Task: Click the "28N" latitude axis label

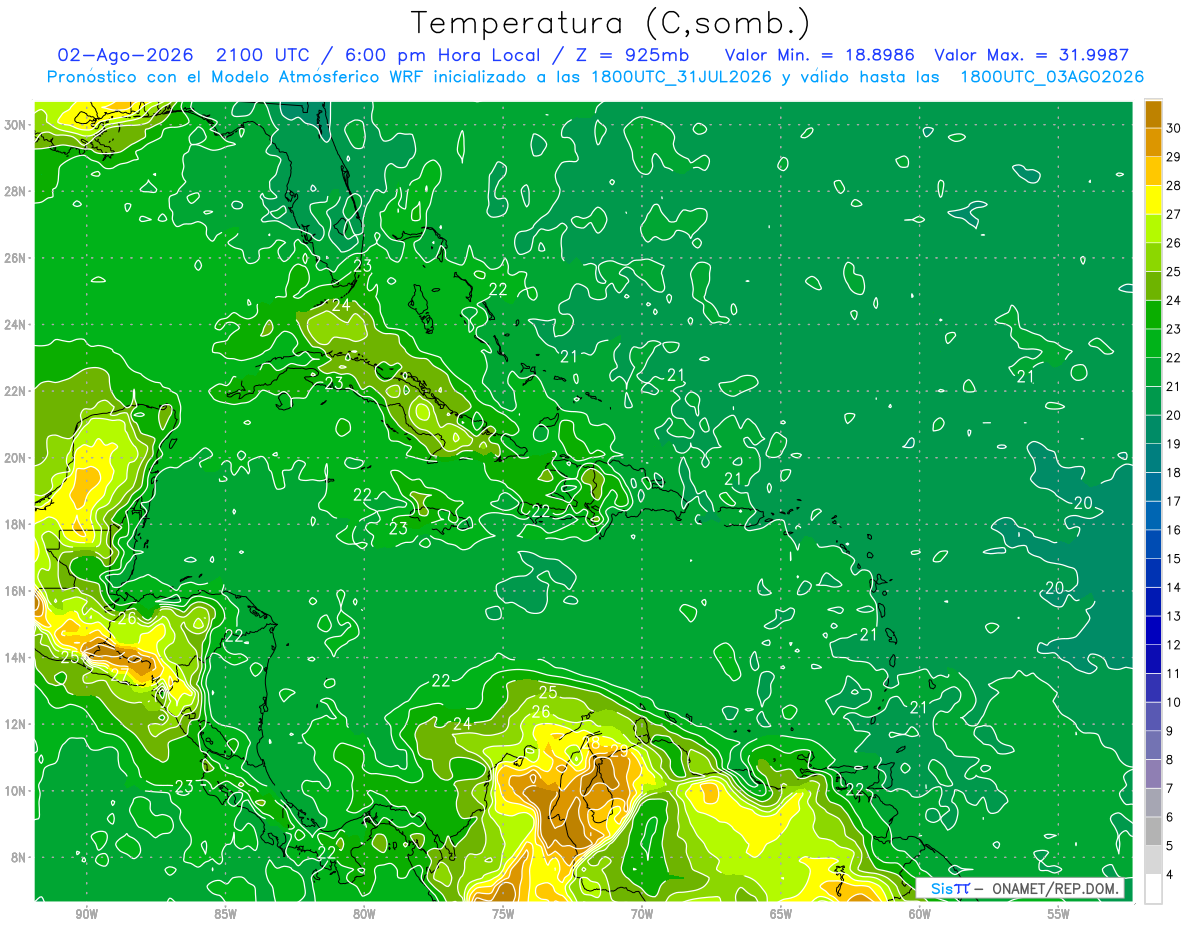Action: coord(15,191)
